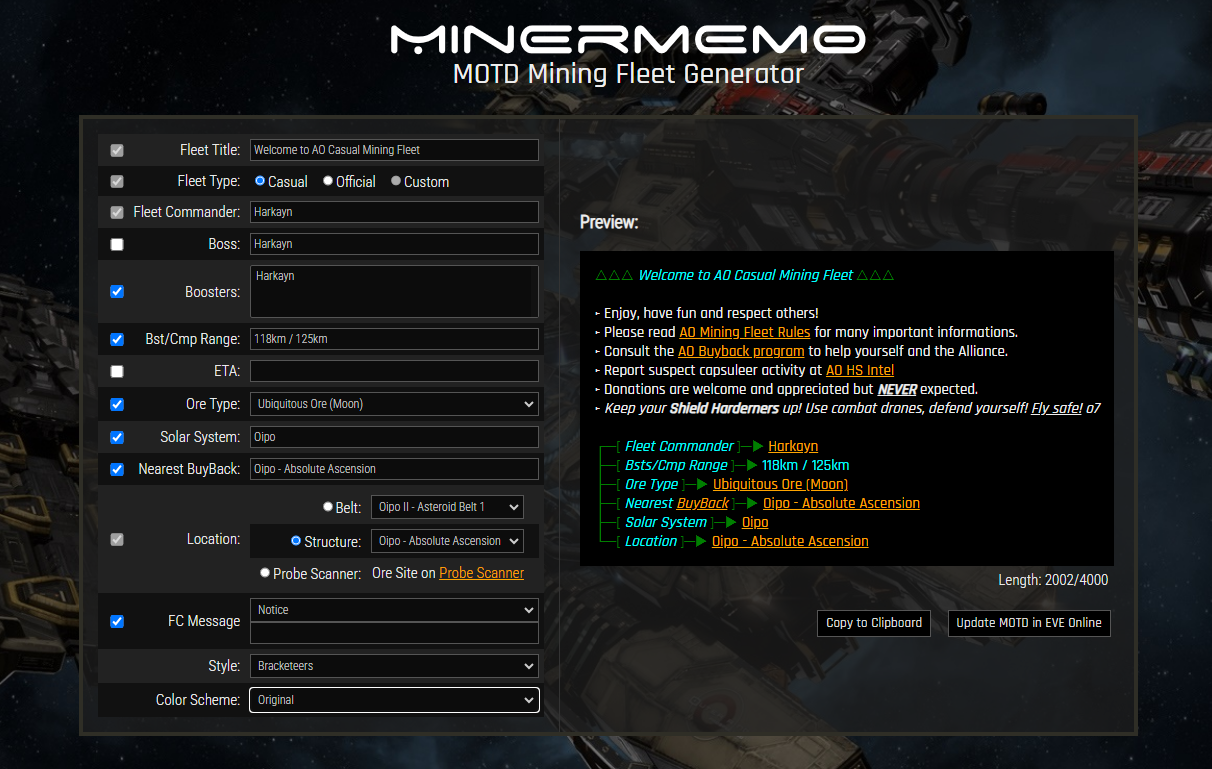Screen dimensions: 1212x769
Task: Click the 'Welcome to AO Casual Mining Fleet' preview title
Action: (x=746, y=275)
